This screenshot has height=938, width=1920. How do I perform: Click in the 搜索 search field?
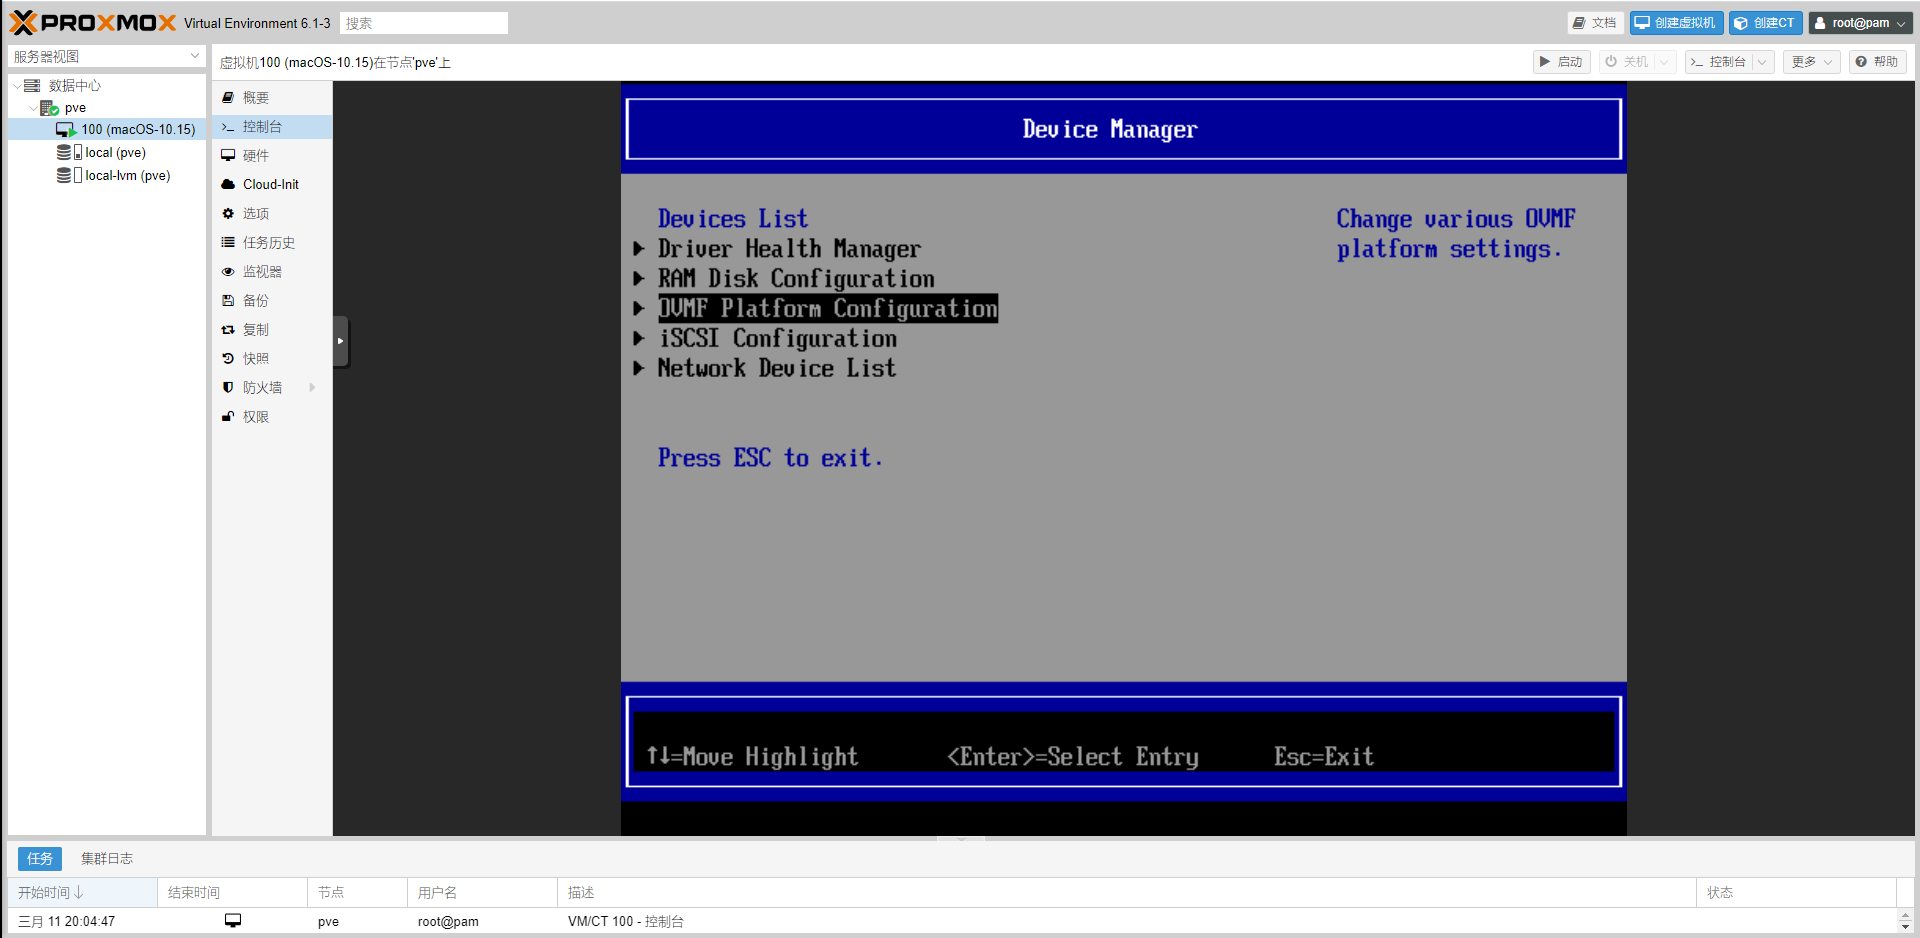423,23
